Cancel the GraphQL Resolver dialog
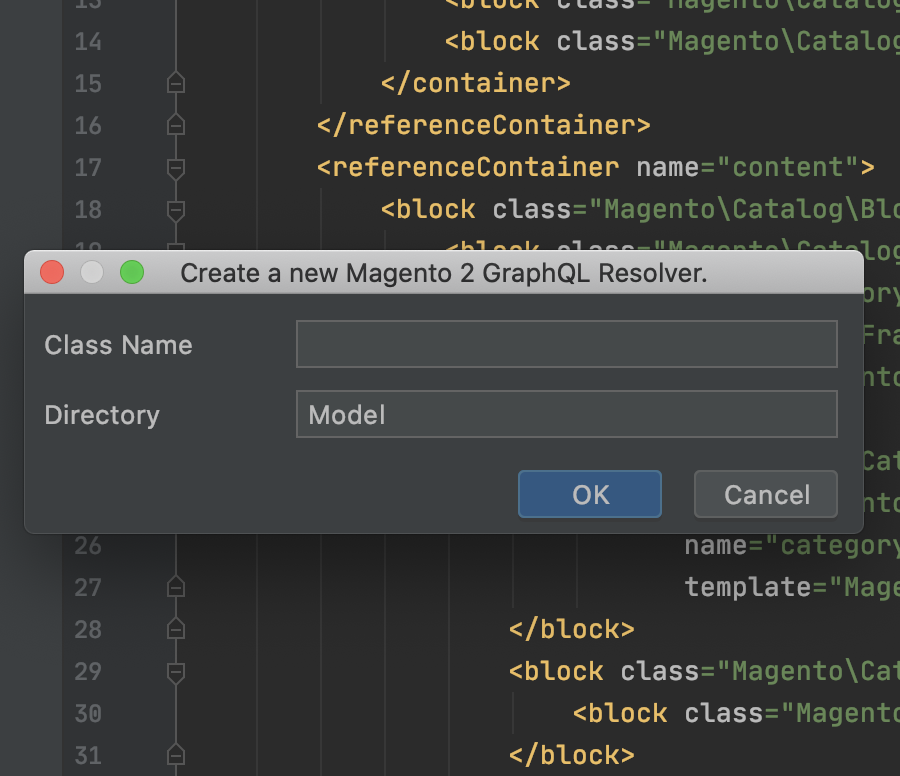The height and width of the screenshot is (776, 900). click(766, 494)
